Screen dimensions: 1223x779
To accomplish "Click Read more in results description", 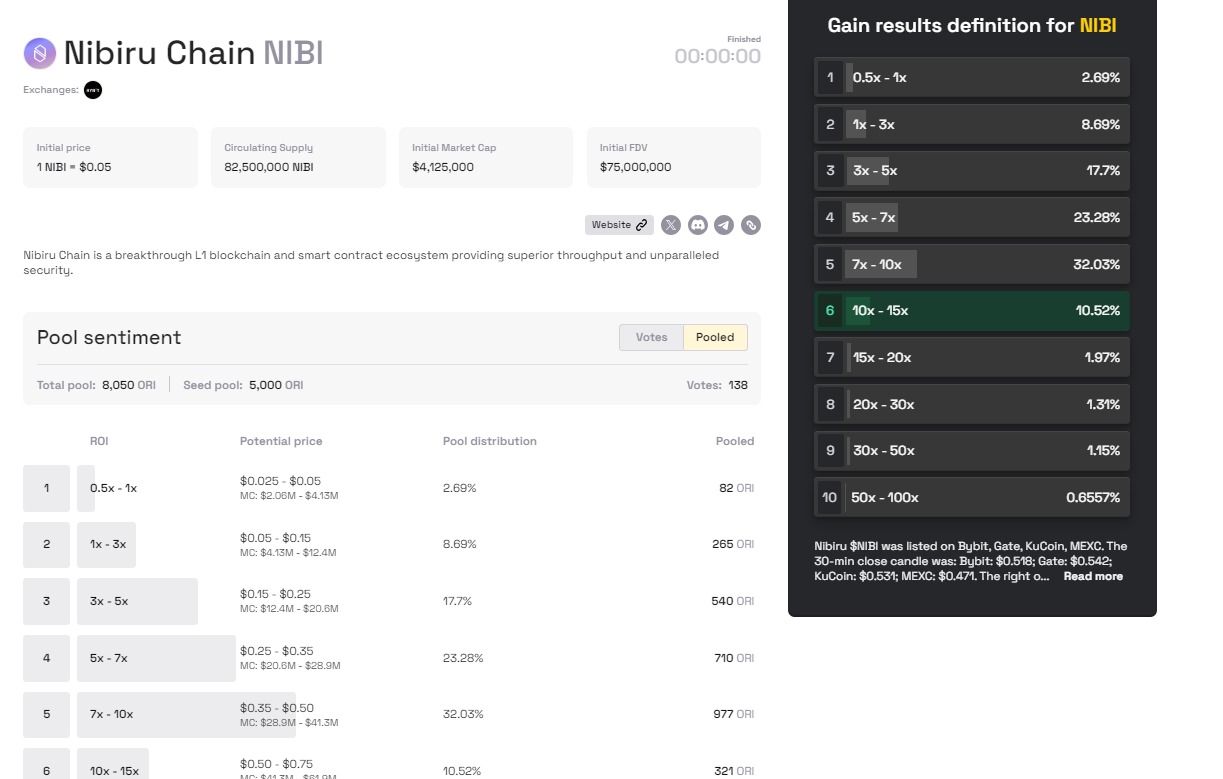I will tap(1093, 576).
